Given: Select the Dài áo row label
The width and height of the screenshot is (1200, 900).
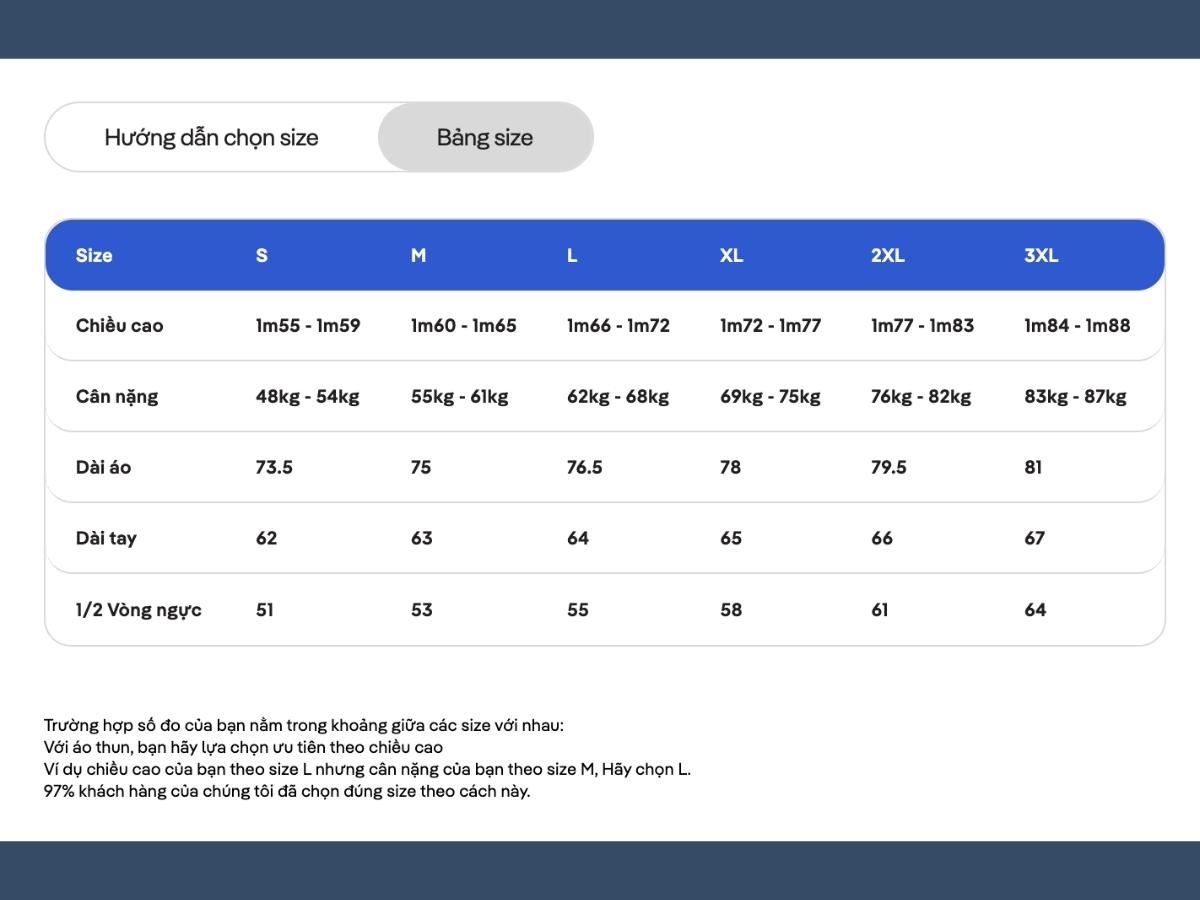Looking at the screenshot, I should [x=103, y=467].
